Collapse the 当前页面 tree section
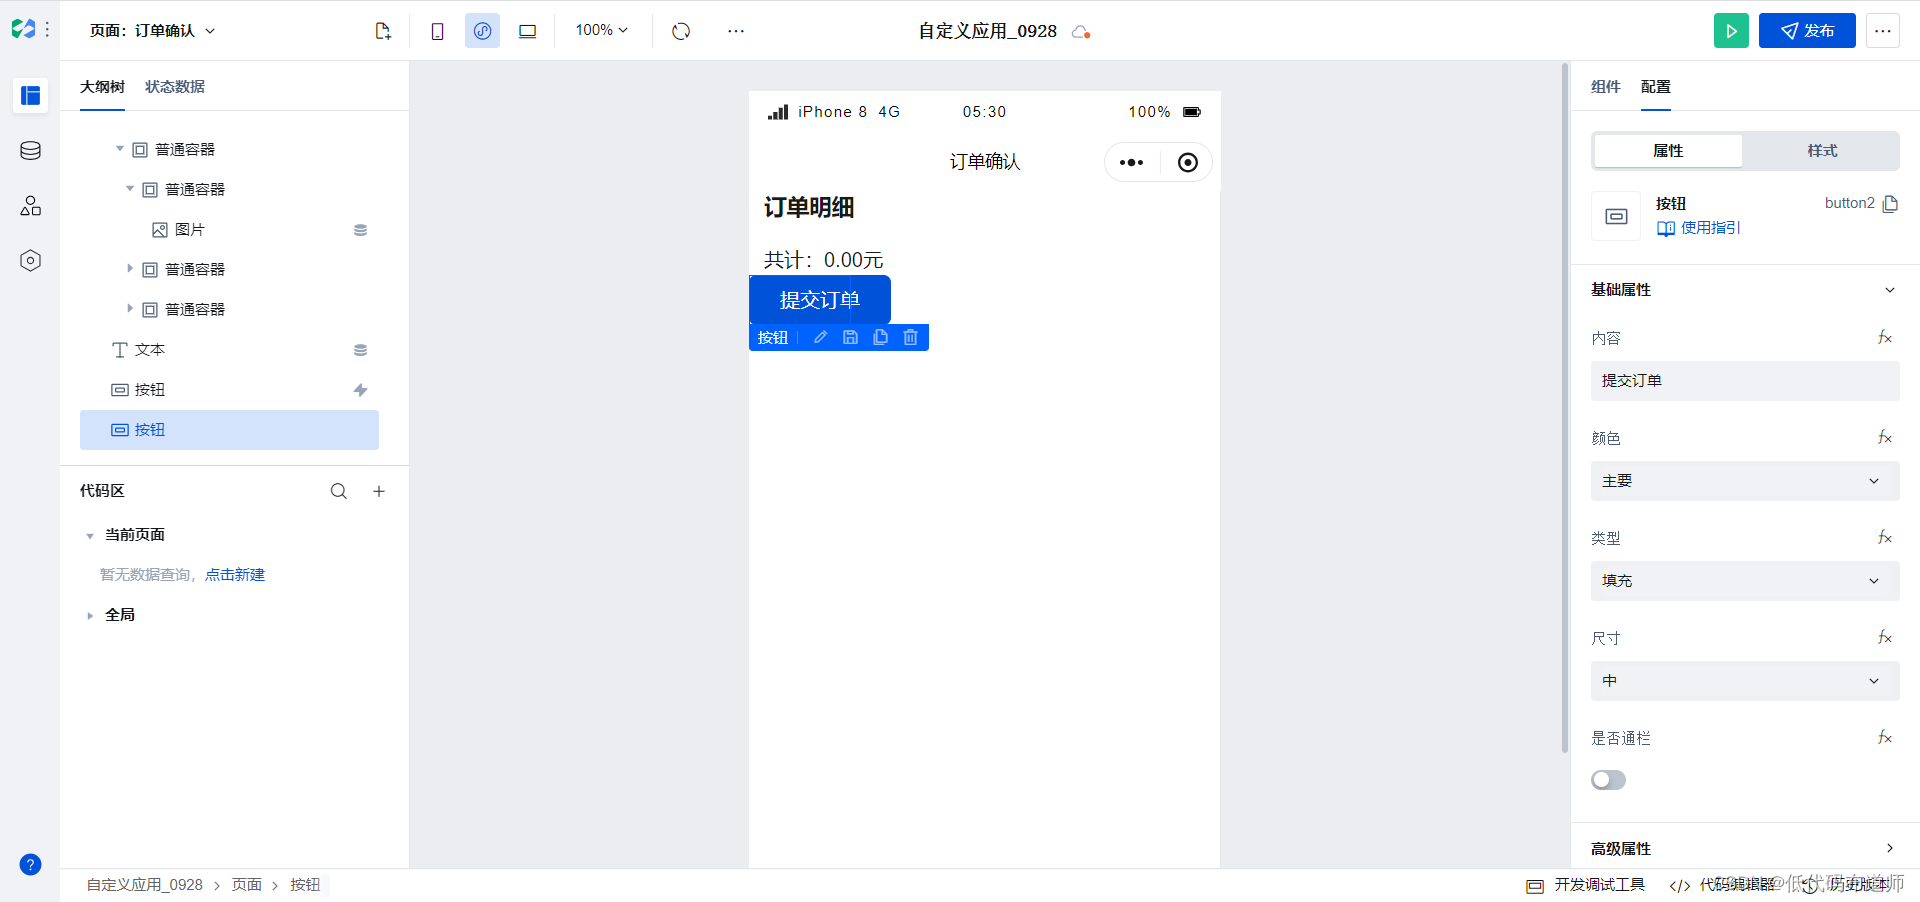The width and height of the screenshot is (1920, 902). coord(90,536)
